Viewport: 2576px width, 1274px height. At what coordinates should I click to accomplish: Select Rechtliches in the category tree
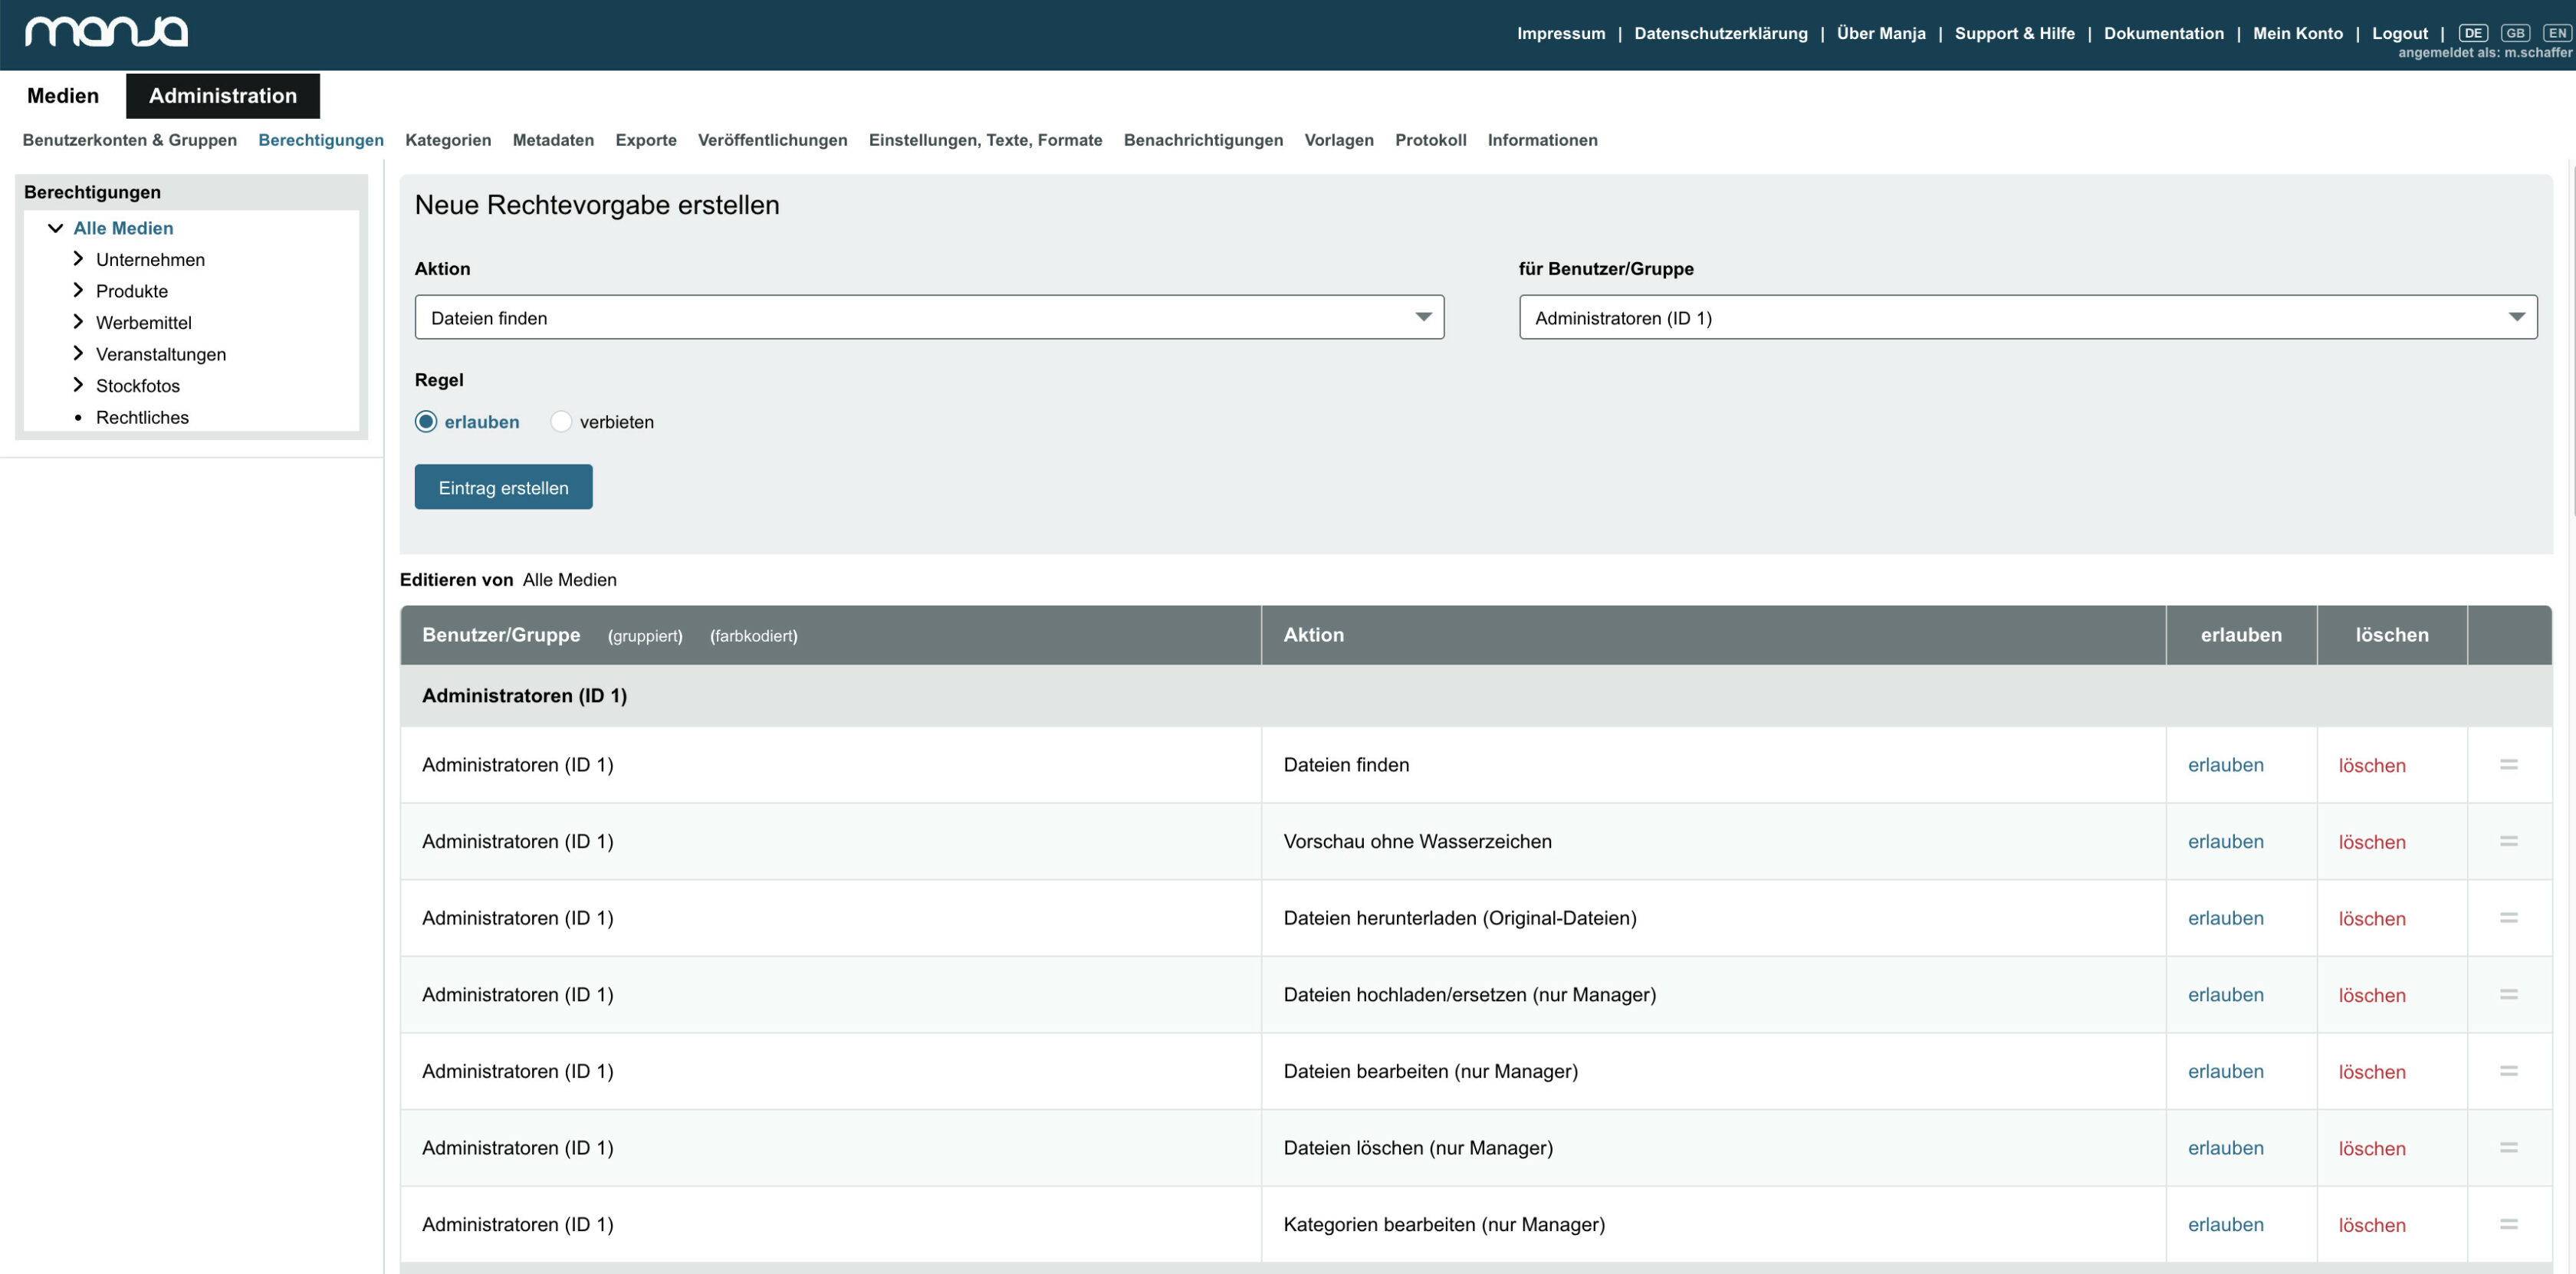tap(142, 417)
